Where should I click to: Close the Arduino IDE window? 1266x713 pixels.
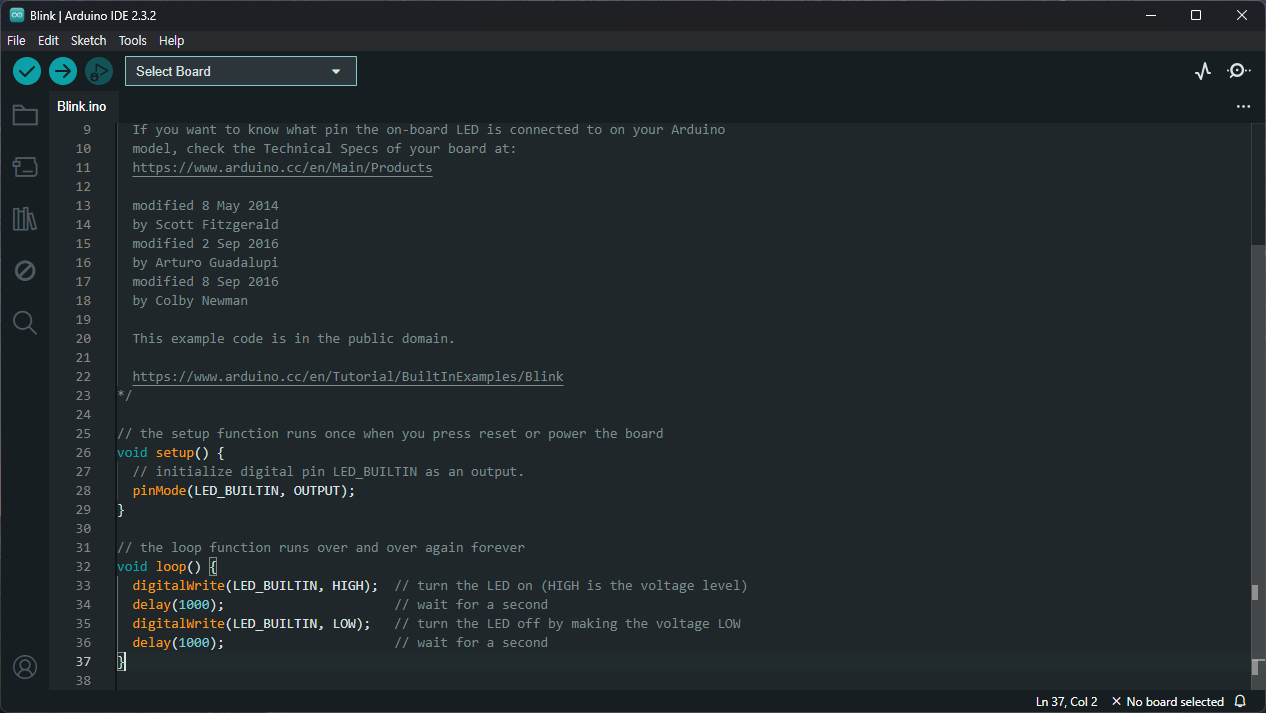coord(1242,15)
